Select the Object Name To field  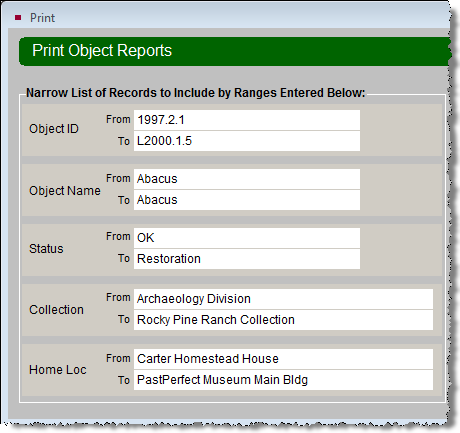coord(247,200)
